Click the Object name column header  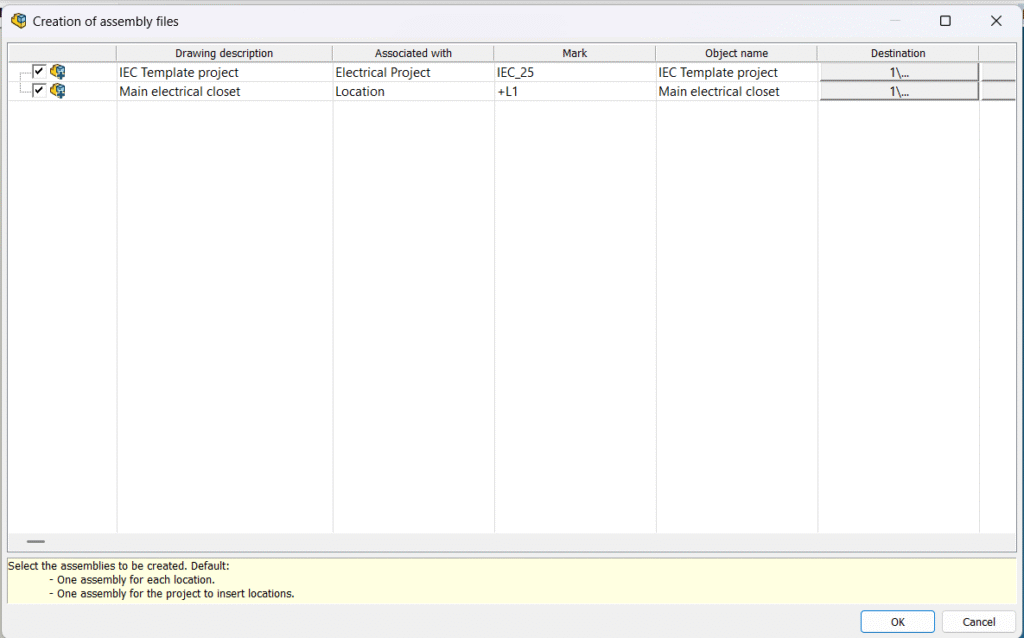[x=736, y=53]
